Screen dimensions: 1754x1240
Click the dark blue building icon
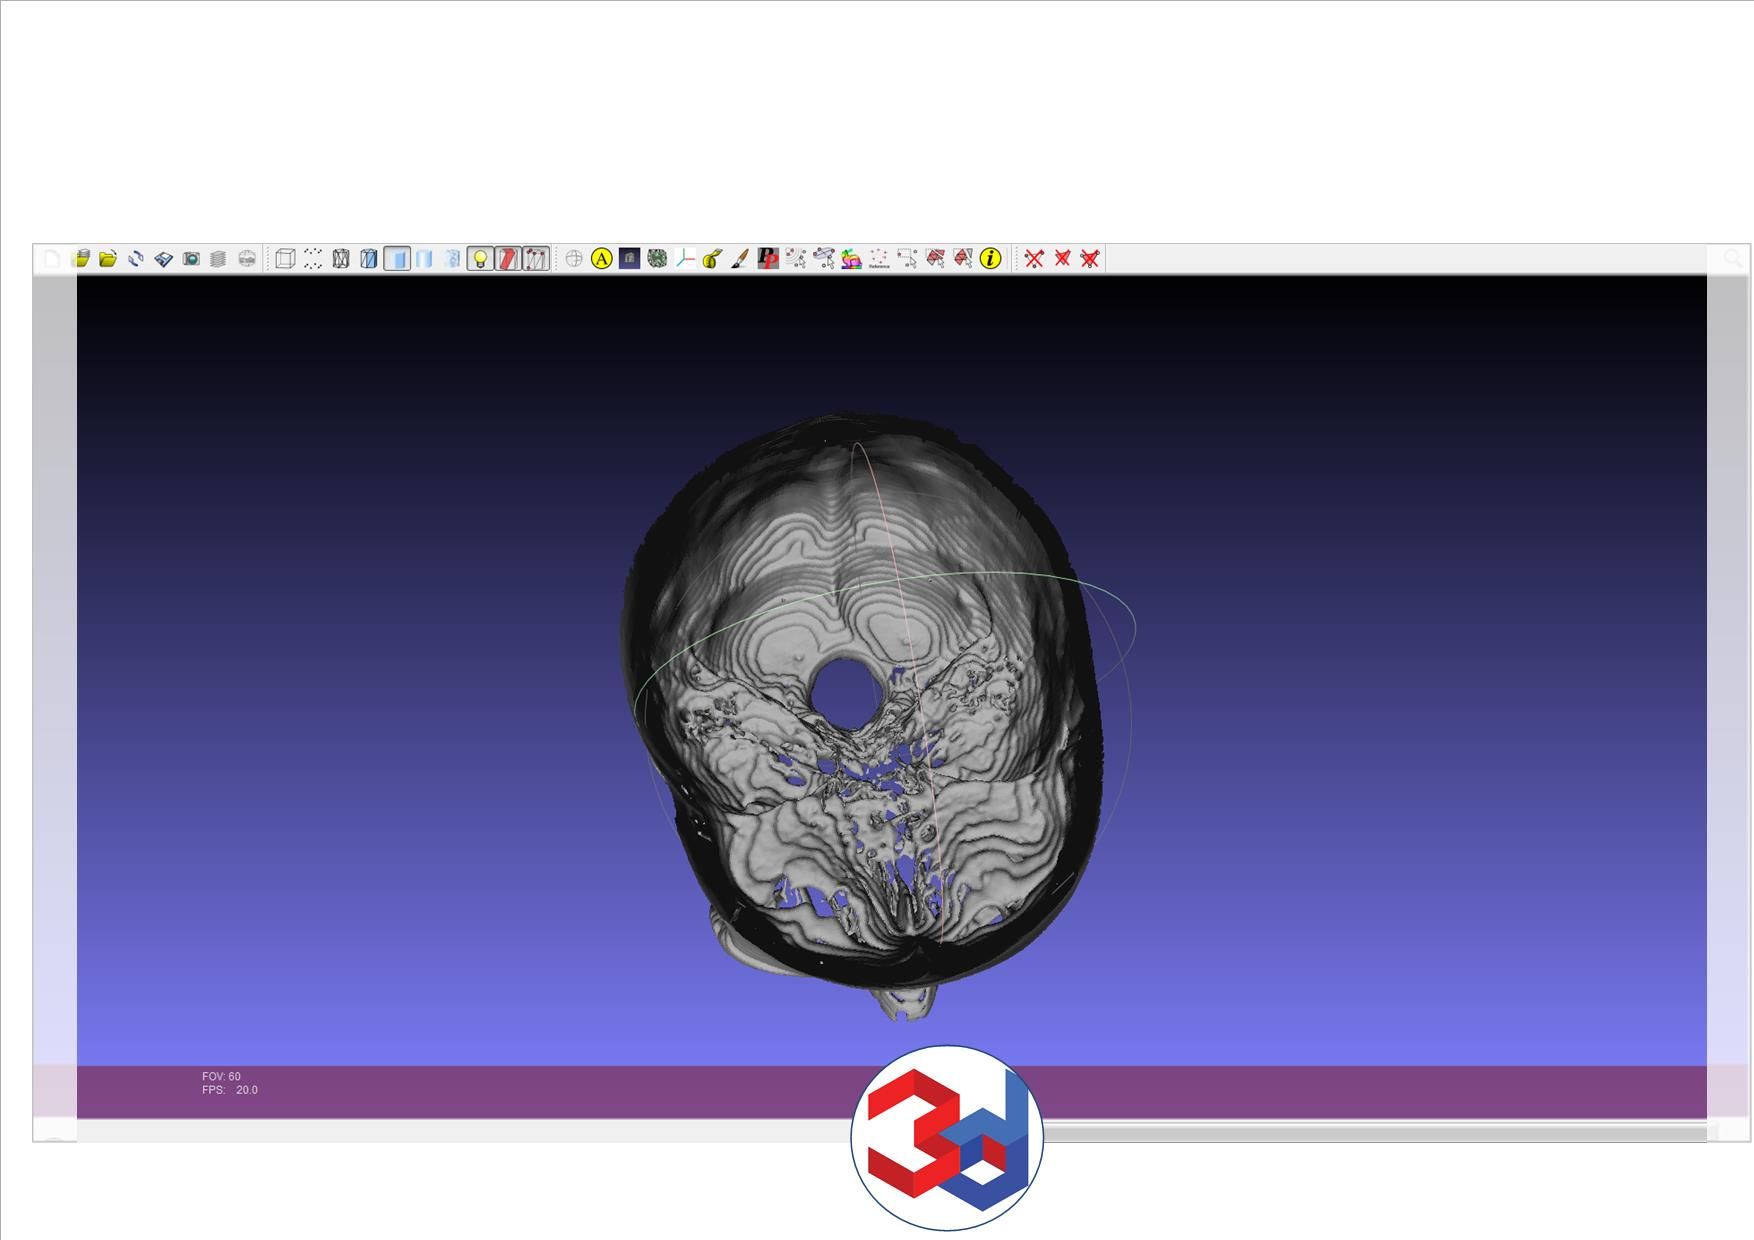(x=629, y=259)
